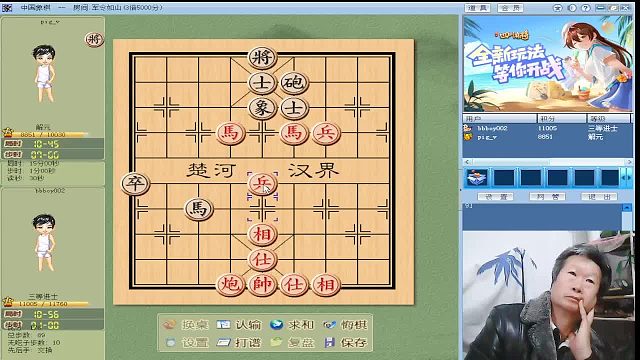Click the black 將 general piece on the board
Image resolution: width=640 pixels, height=360 pixels.
point(262,57)
